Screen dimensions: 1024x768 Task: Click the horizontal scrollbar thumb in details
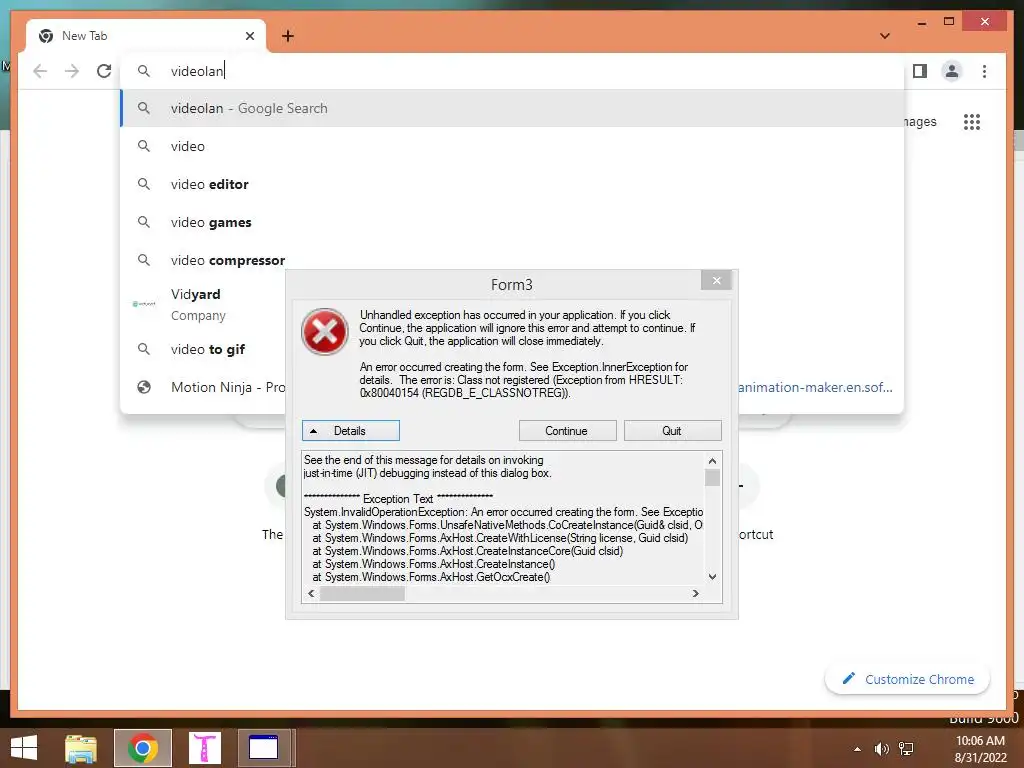click(x=362, y=593)
